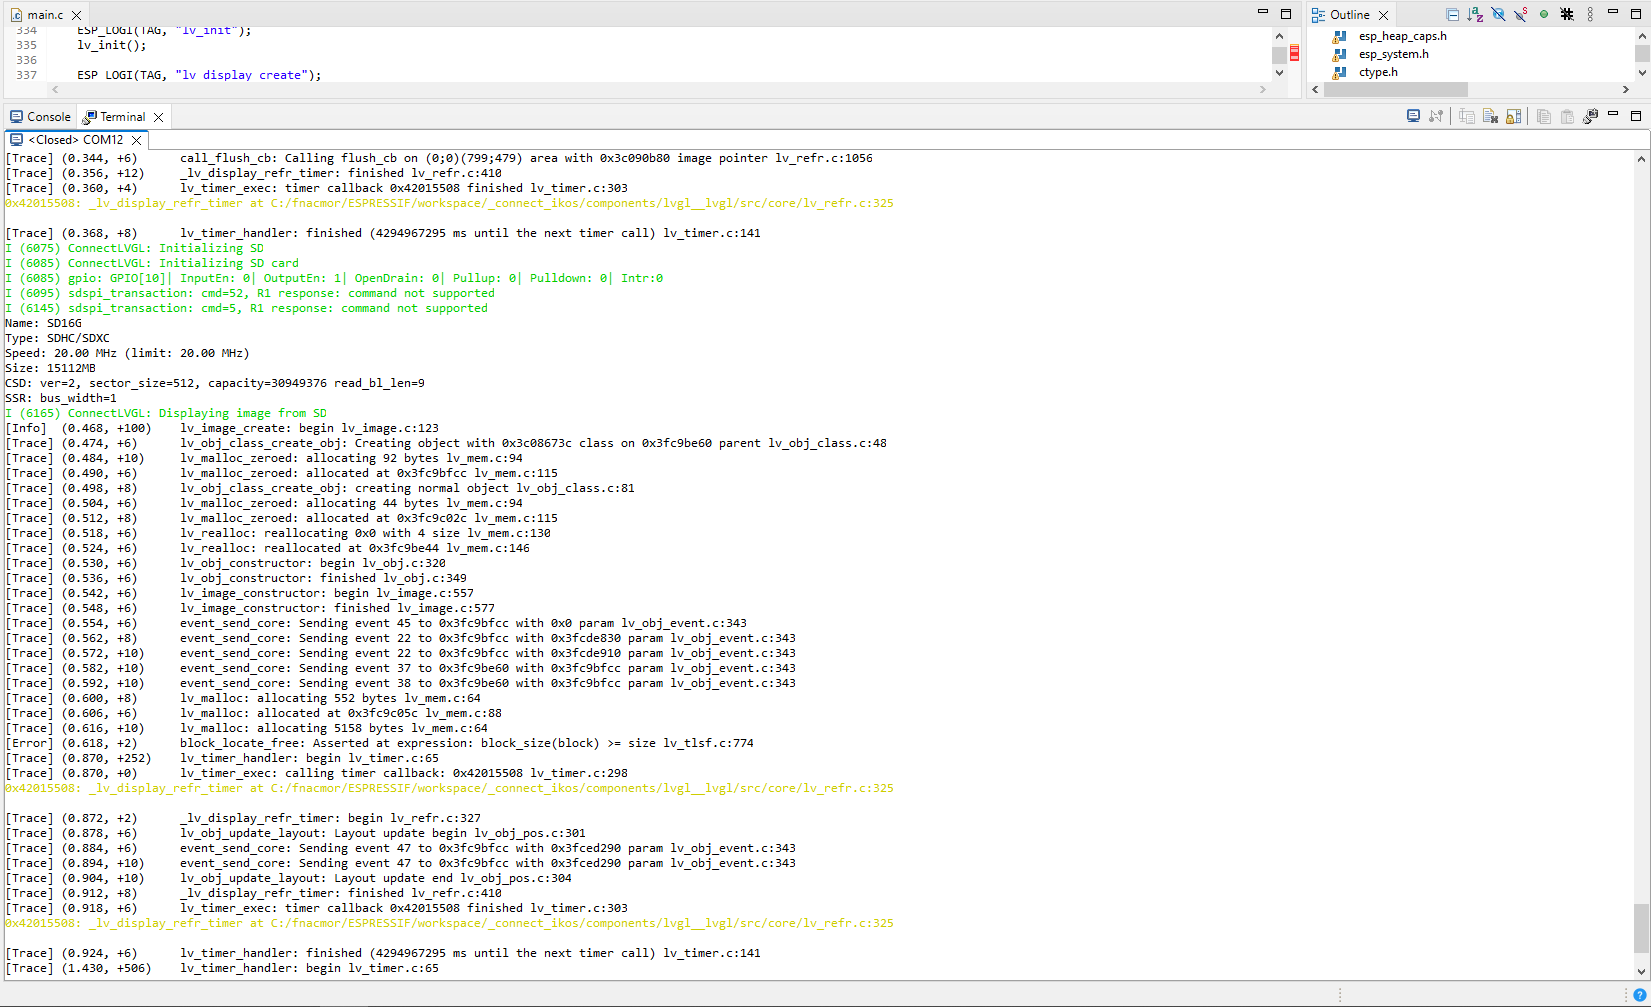Minimize the Outline view
The image size is (1651, 1007).
pos(1613,12)
